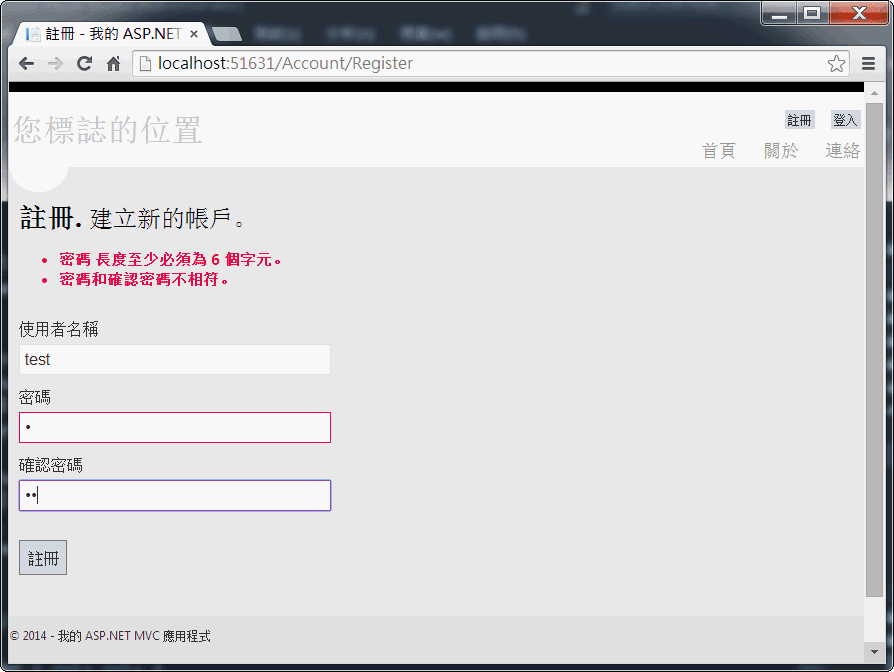Click the footer text © 2014 - 我的 ASP.NET MVC 應用程式
Image resolution: width=894 pixels, height=672 pixels.
[x=110, y=636]
